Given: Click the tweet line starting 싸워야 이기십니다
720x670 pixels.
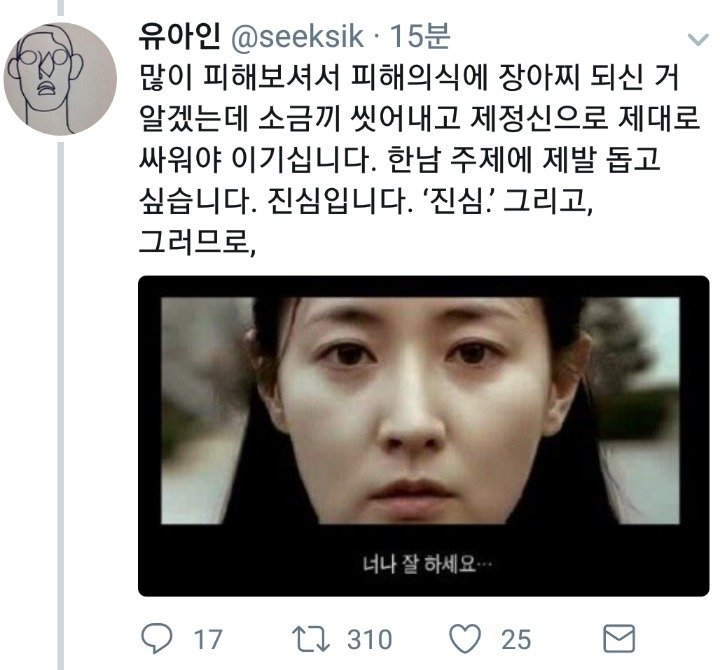Looking at the screenshot, I should pyautogui.click(x=399, y=160).
